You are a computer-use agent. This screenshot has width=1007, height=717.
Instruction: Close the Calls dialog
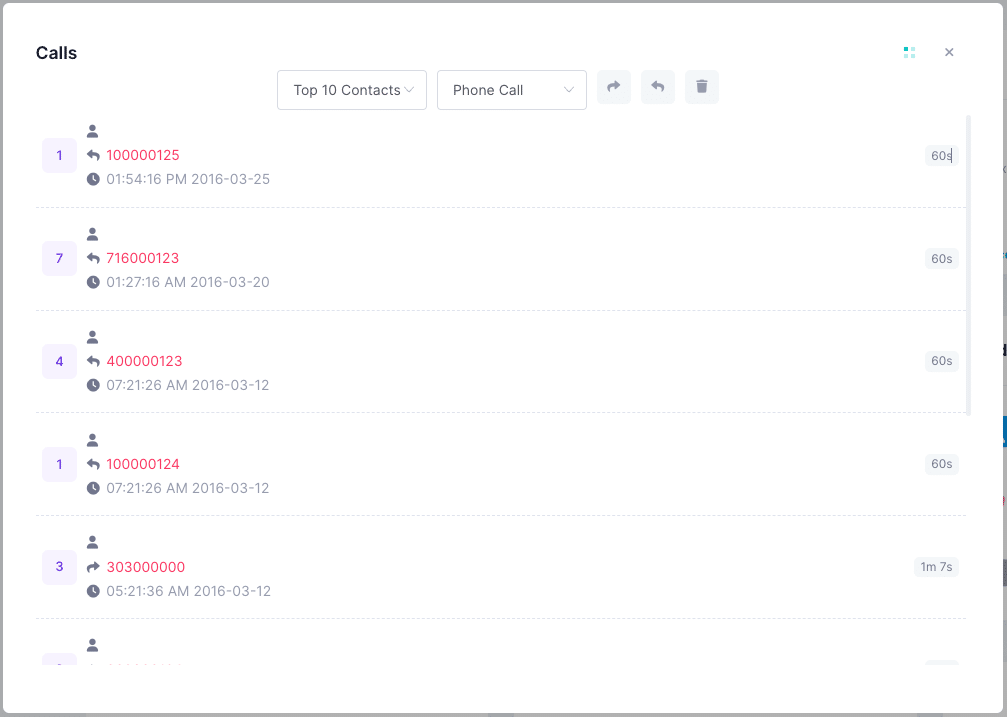pyautogui.click(x=949, y=52)
